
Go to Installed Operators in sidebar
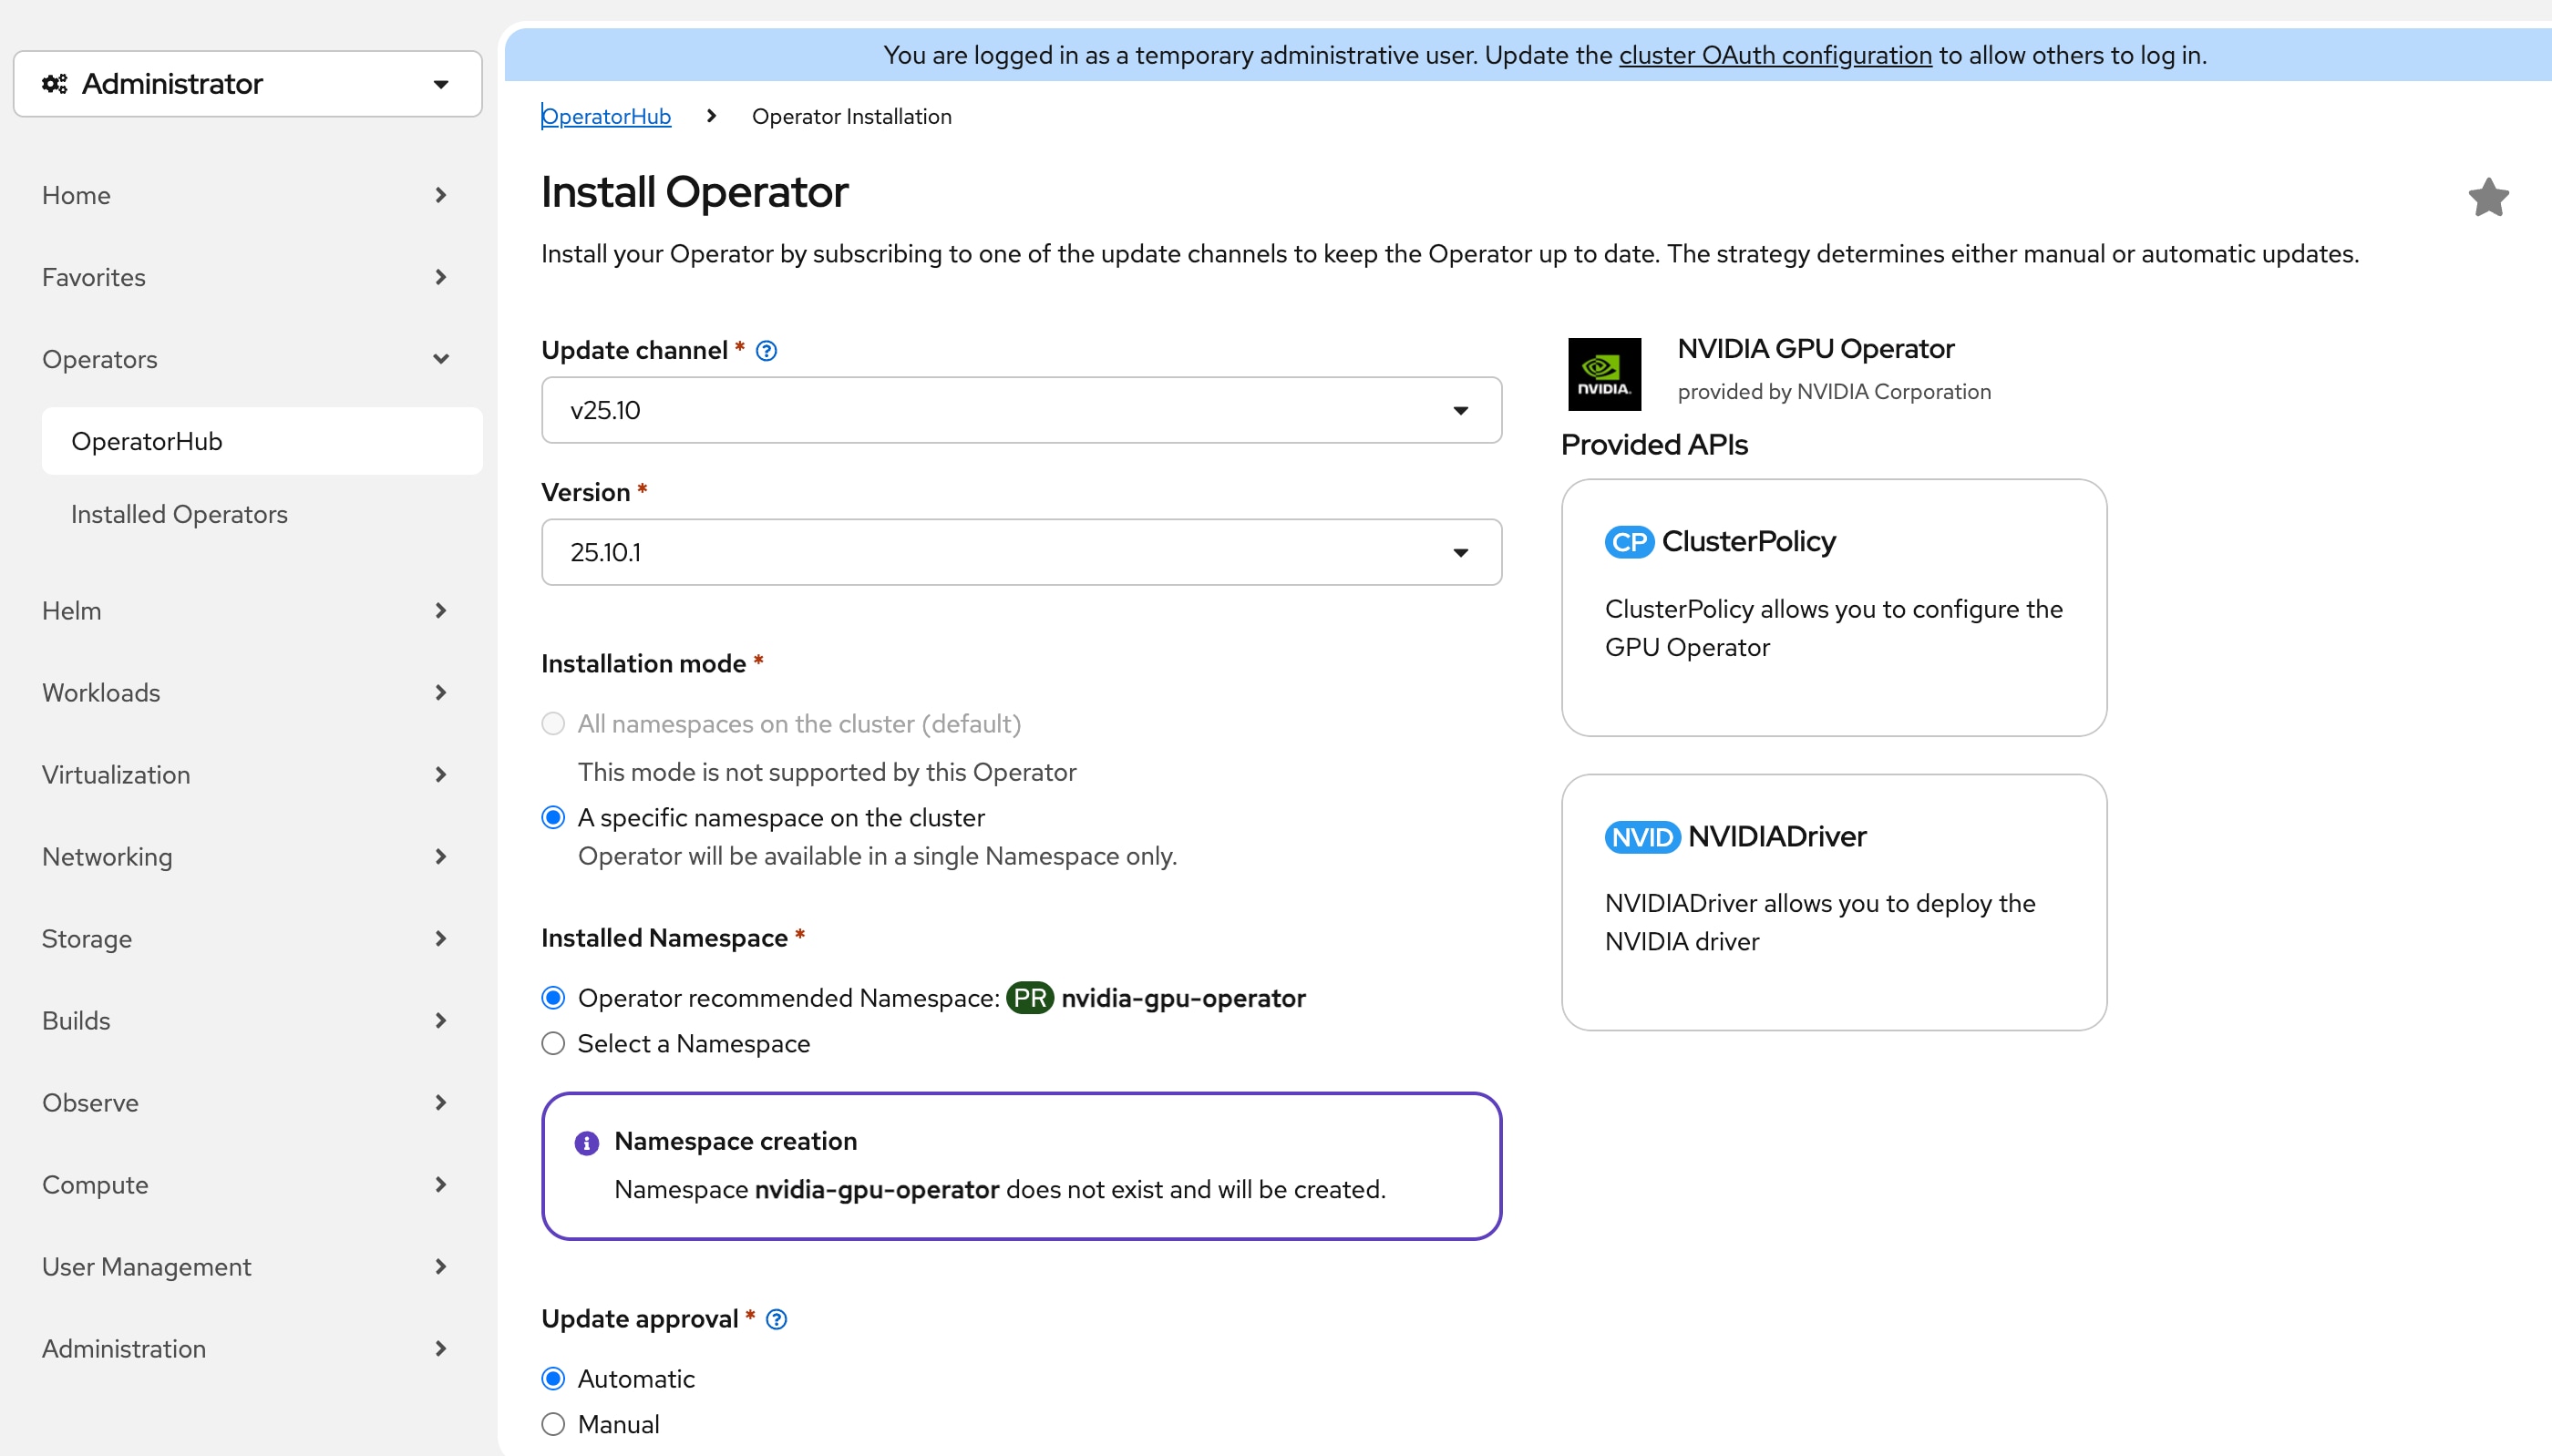pos(262,514)
